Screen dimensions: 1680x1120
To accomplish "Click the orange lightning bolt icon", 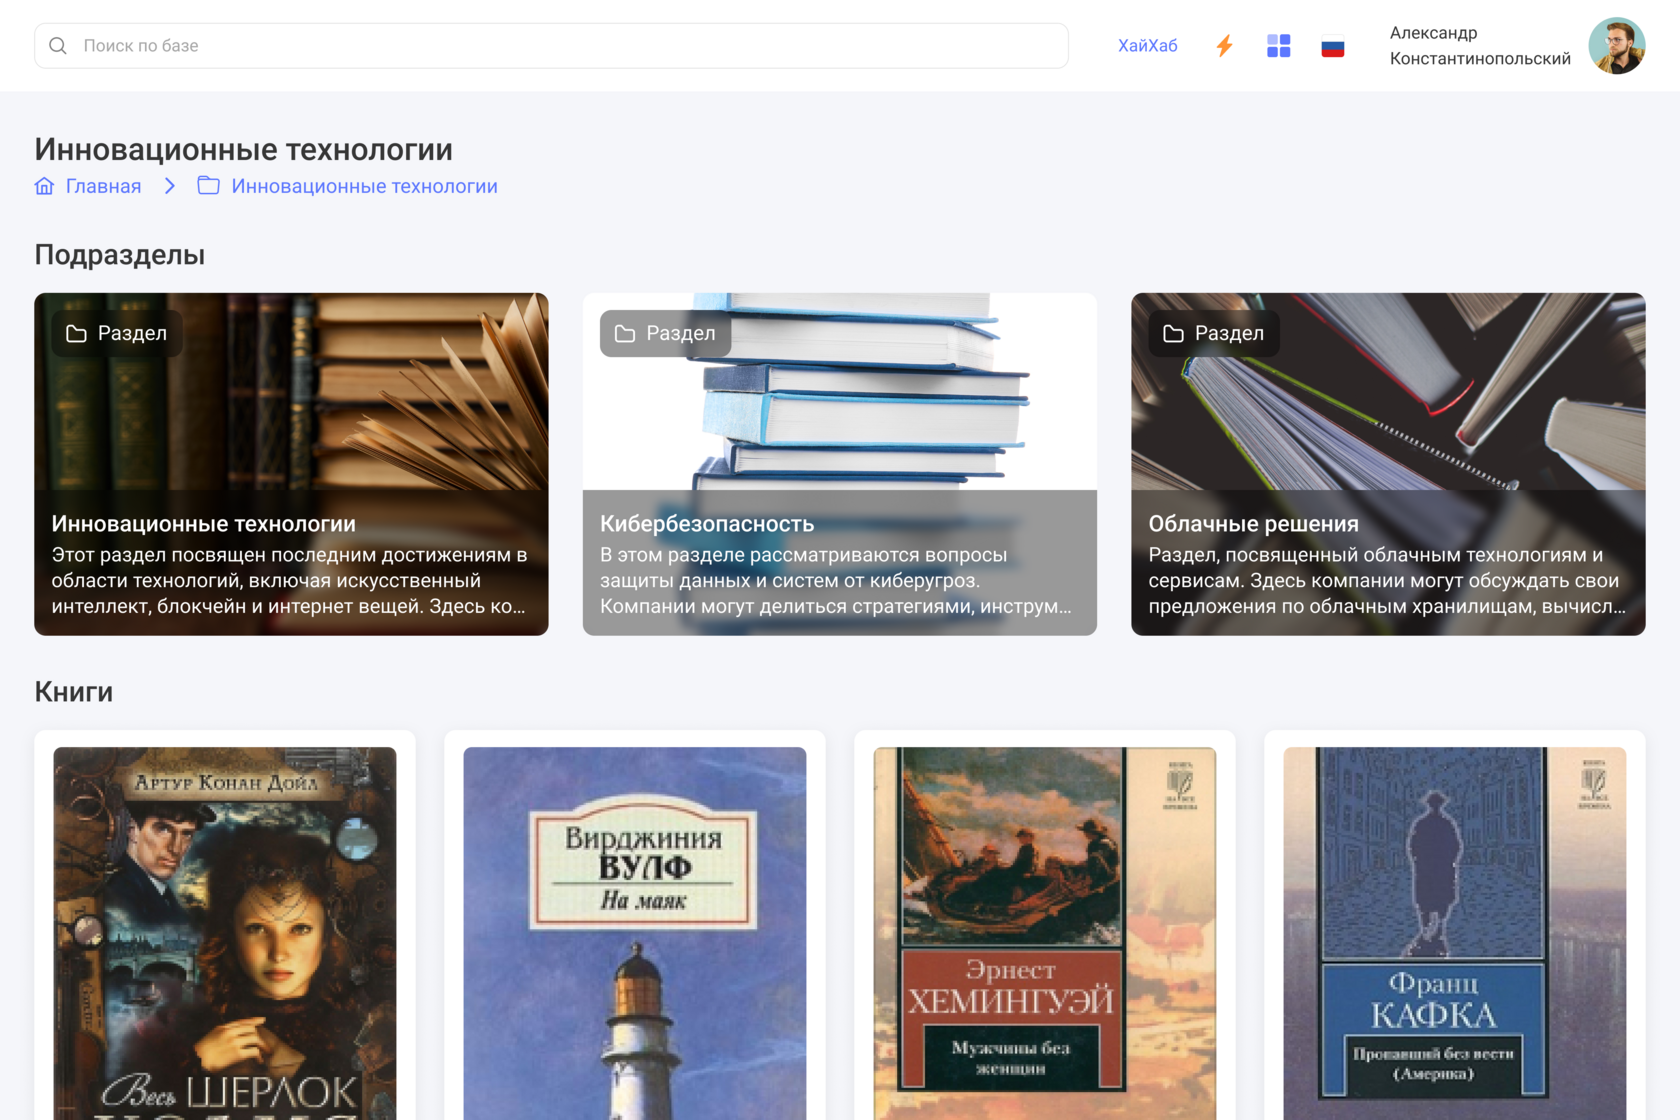I will (1224, 46).
